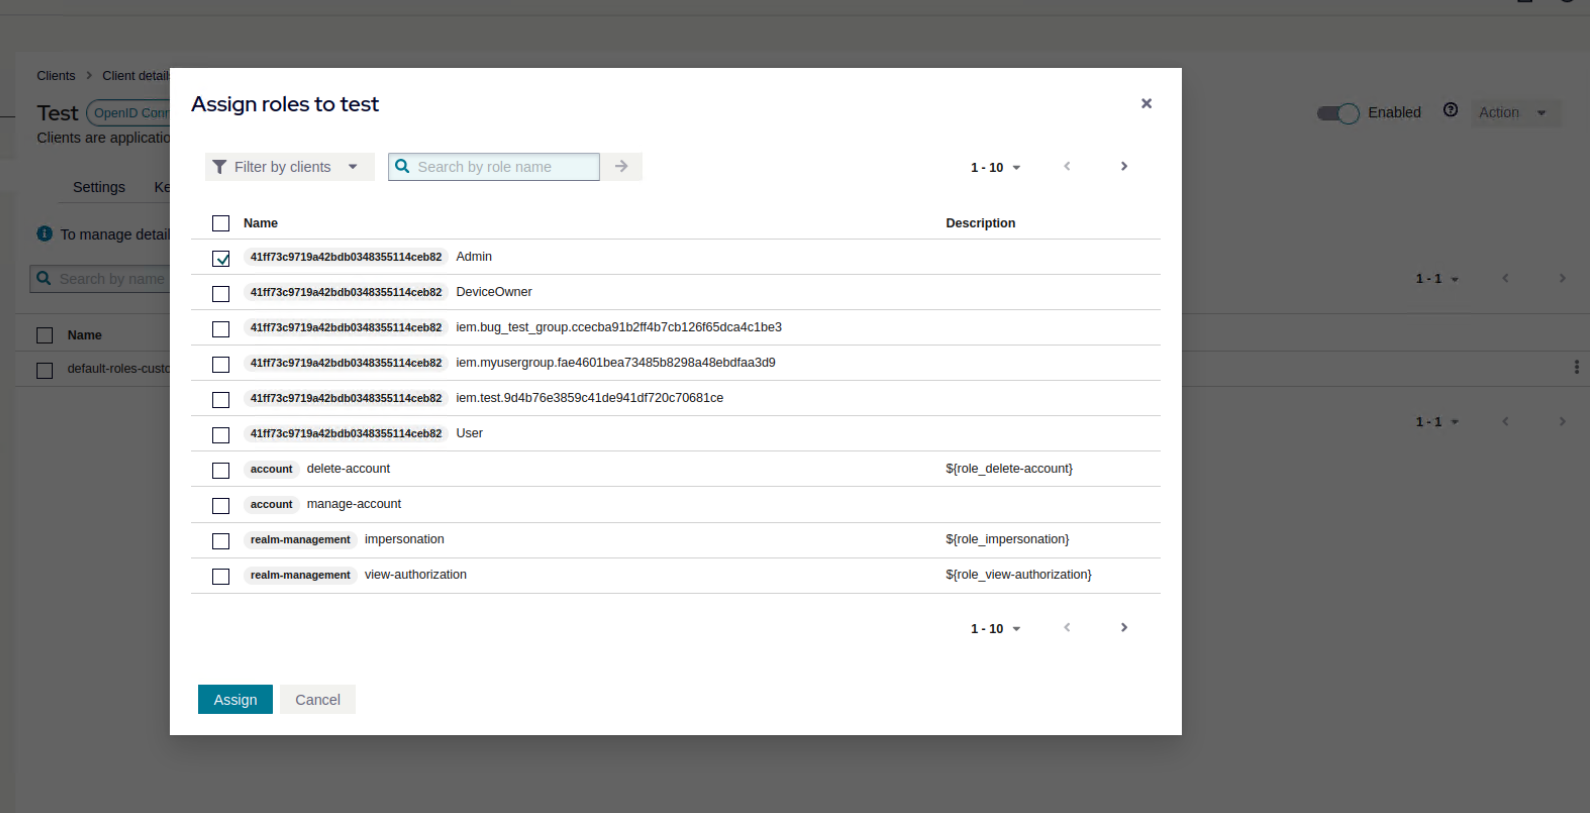This screenshot has width=1590, height=813.
Task: Open lower 1 - 1 pagination dropdown
Action: click(x=1437, y=422)
